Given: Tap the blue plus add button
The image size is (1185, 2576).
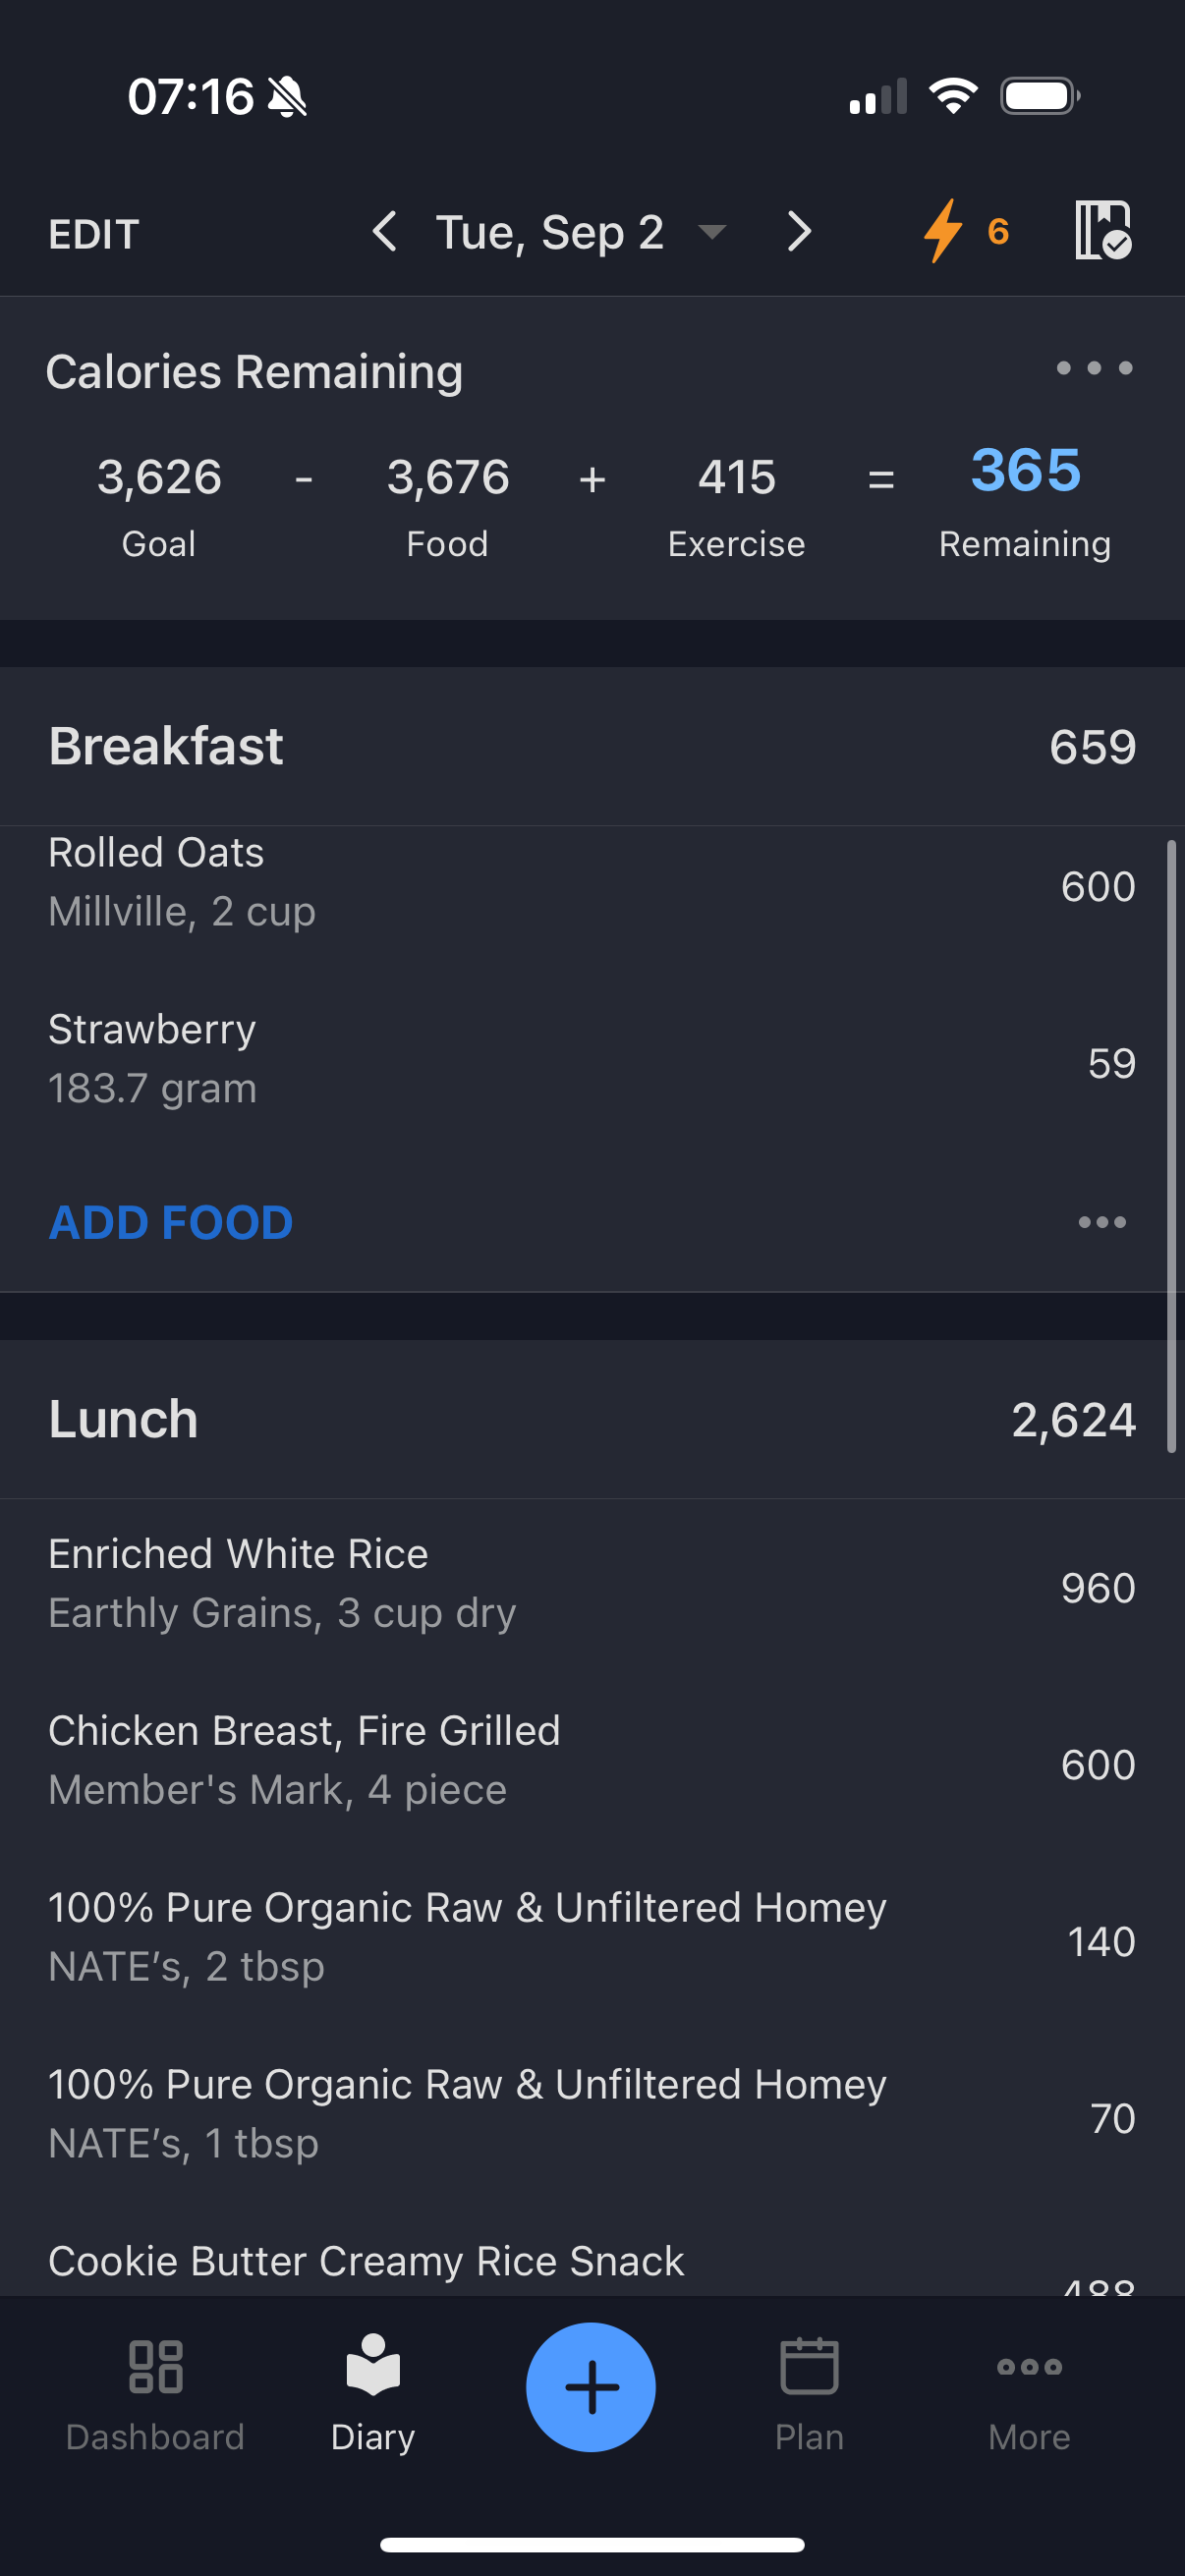Looking at the screenshot, I should [x=591, y=2387].
